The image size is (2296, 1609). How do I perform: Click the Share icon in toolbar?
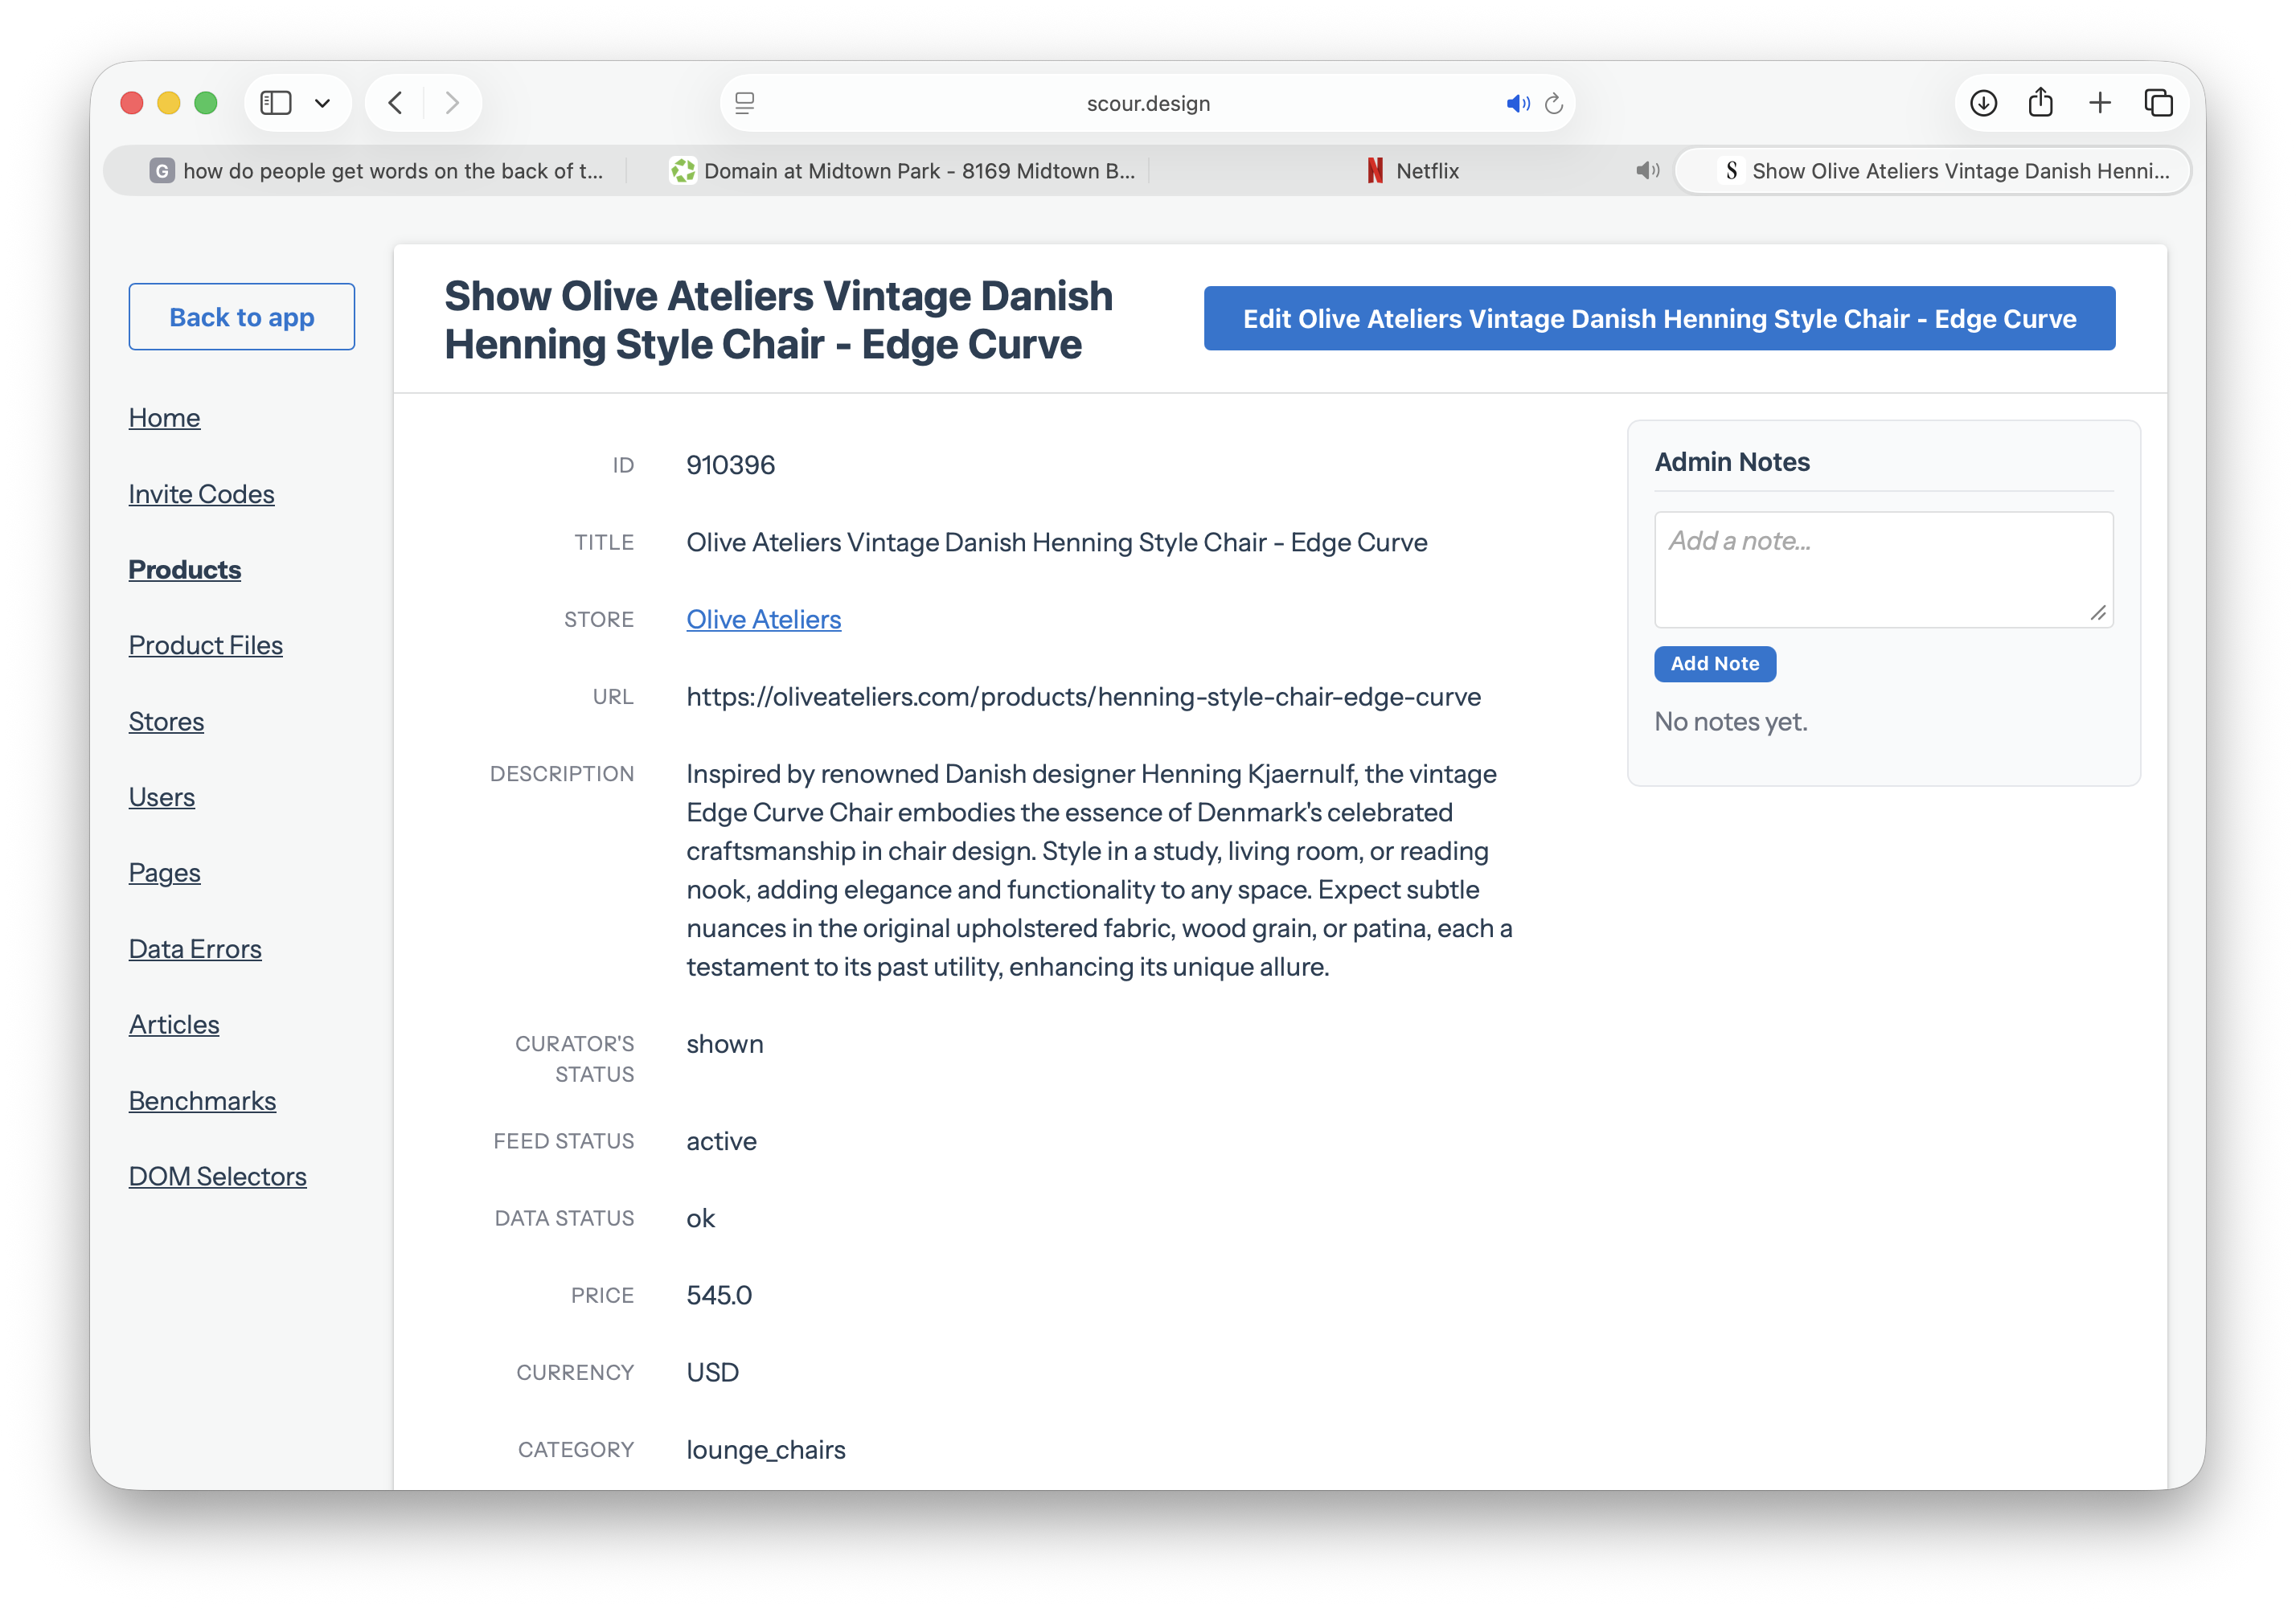click(x=2041, y=102)
